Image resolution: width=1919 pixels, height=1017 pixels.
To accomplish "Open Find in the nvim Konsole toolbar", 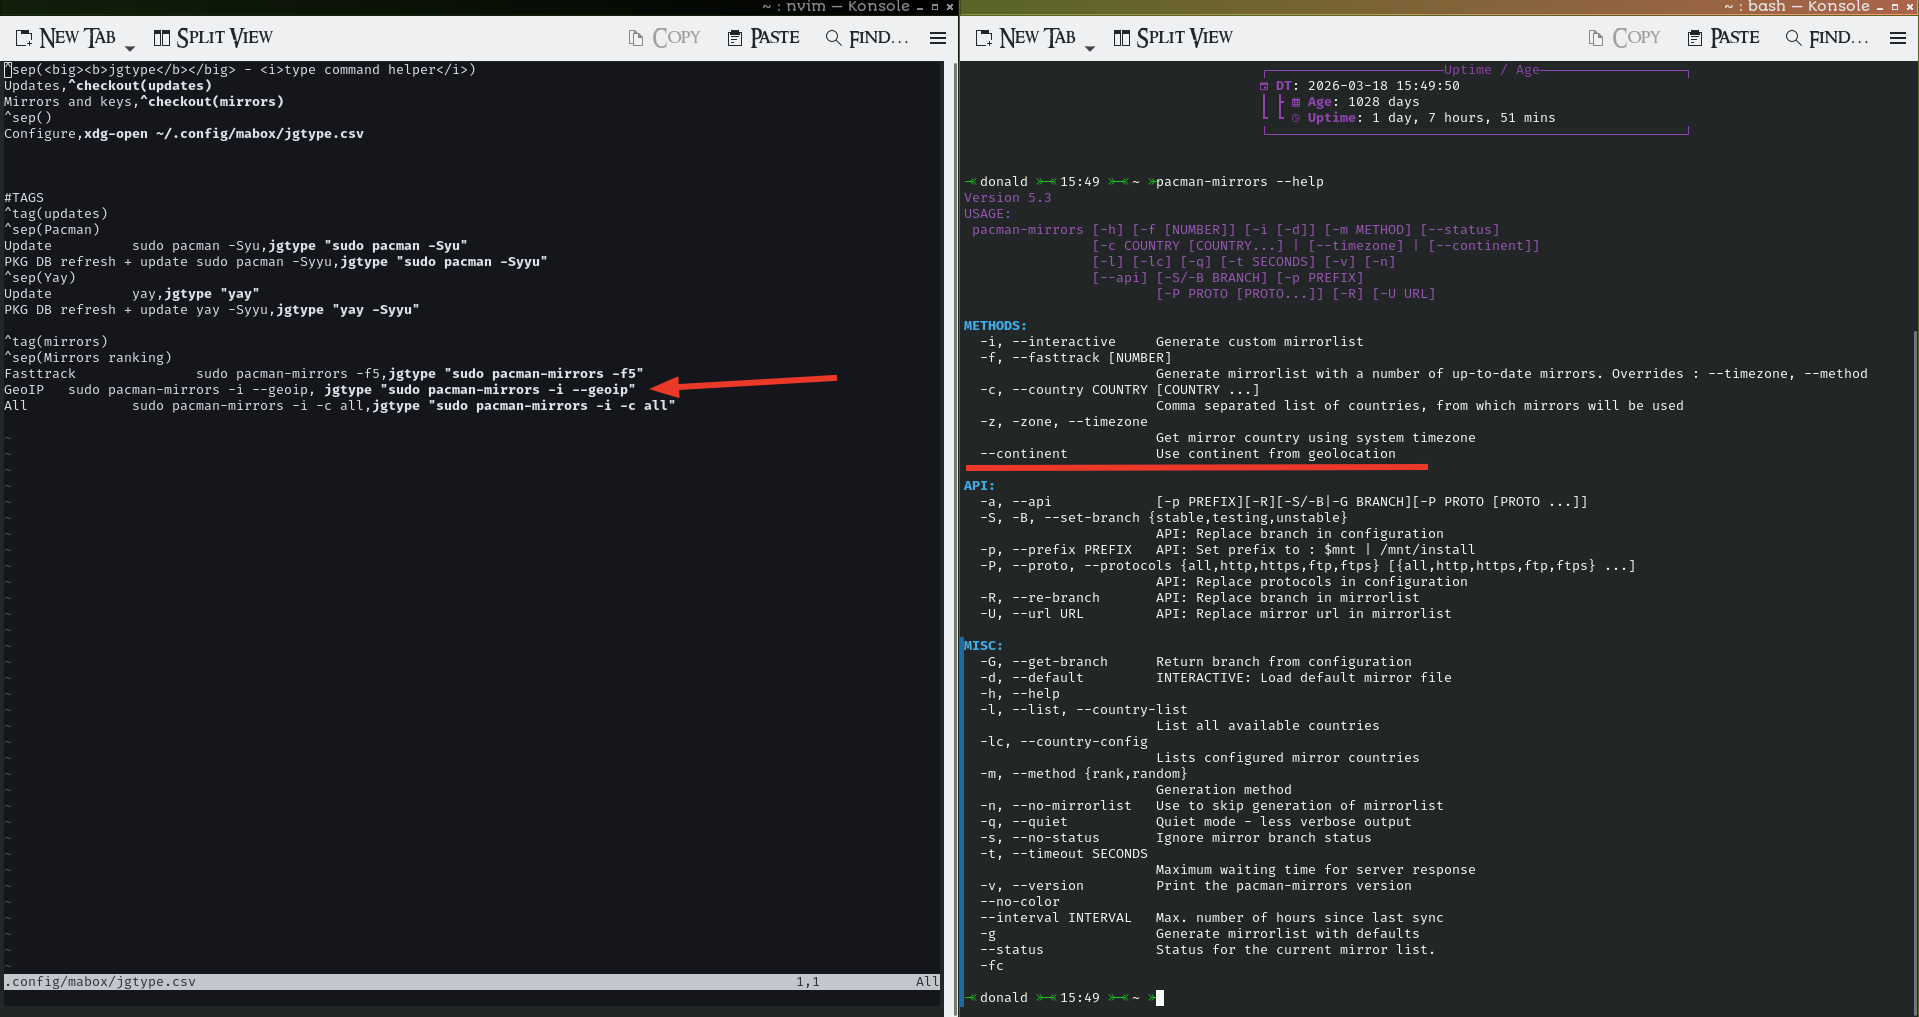I will coord(867,38).
